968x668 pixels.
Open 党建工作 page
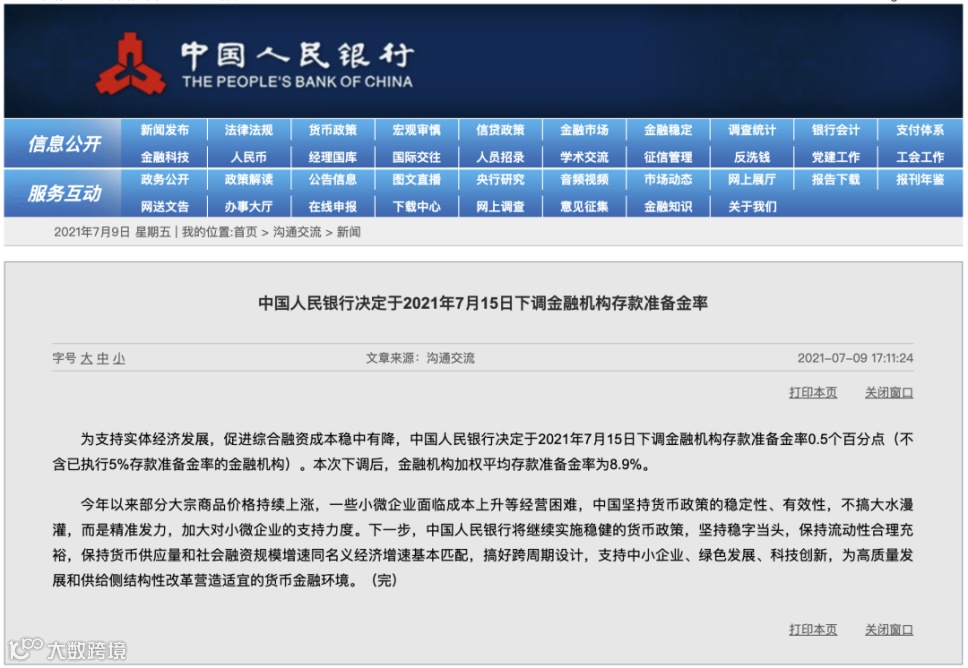tap(836, 157)
